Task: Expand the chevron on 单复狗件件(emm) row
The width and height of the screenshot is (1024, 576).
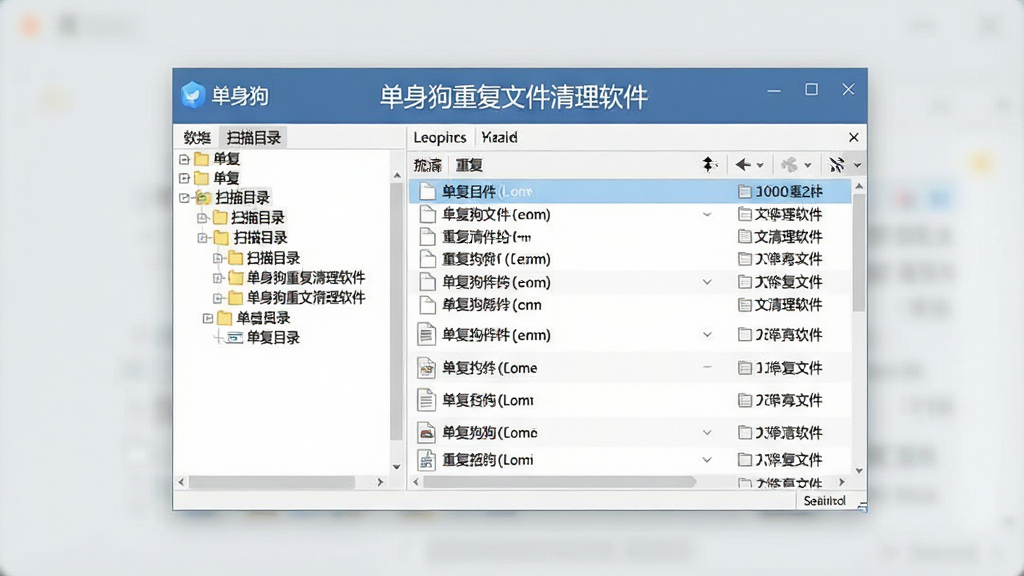Action: pos(707,335)
